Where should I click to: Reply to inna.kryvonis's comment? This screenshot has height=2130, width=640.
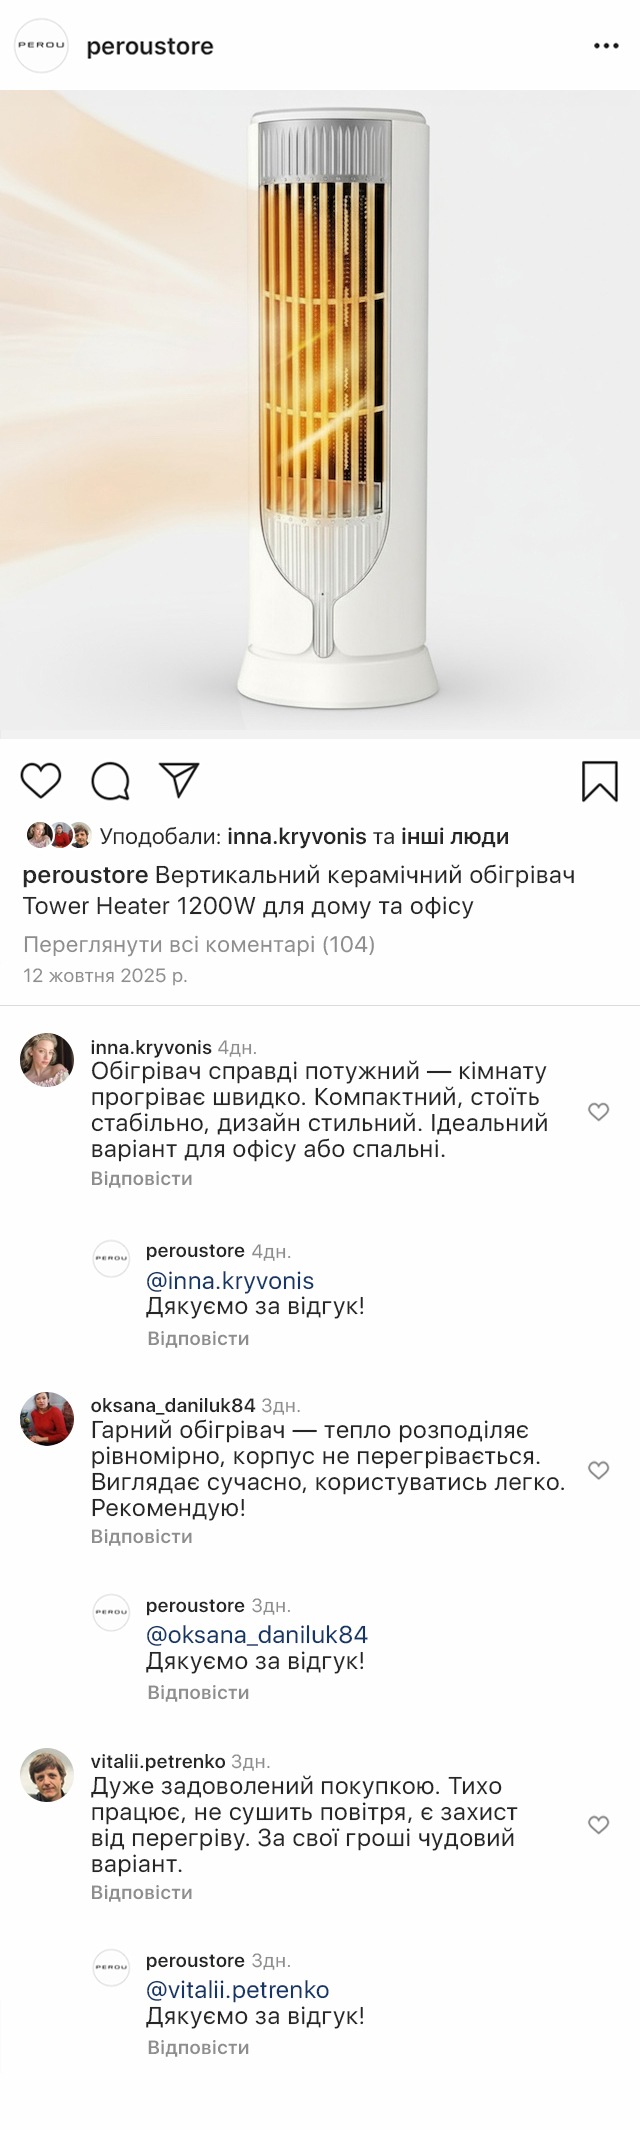click(141, 1179)
